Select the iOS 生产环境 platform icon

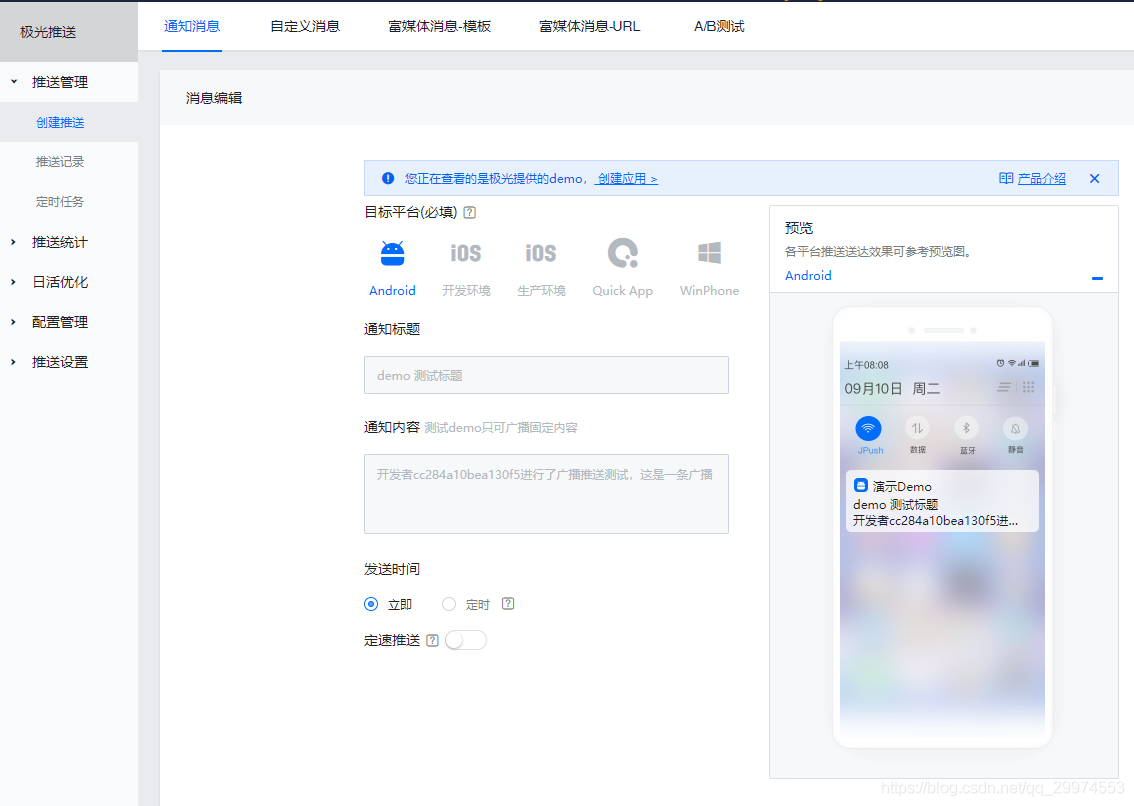click(x=540, y=253)
